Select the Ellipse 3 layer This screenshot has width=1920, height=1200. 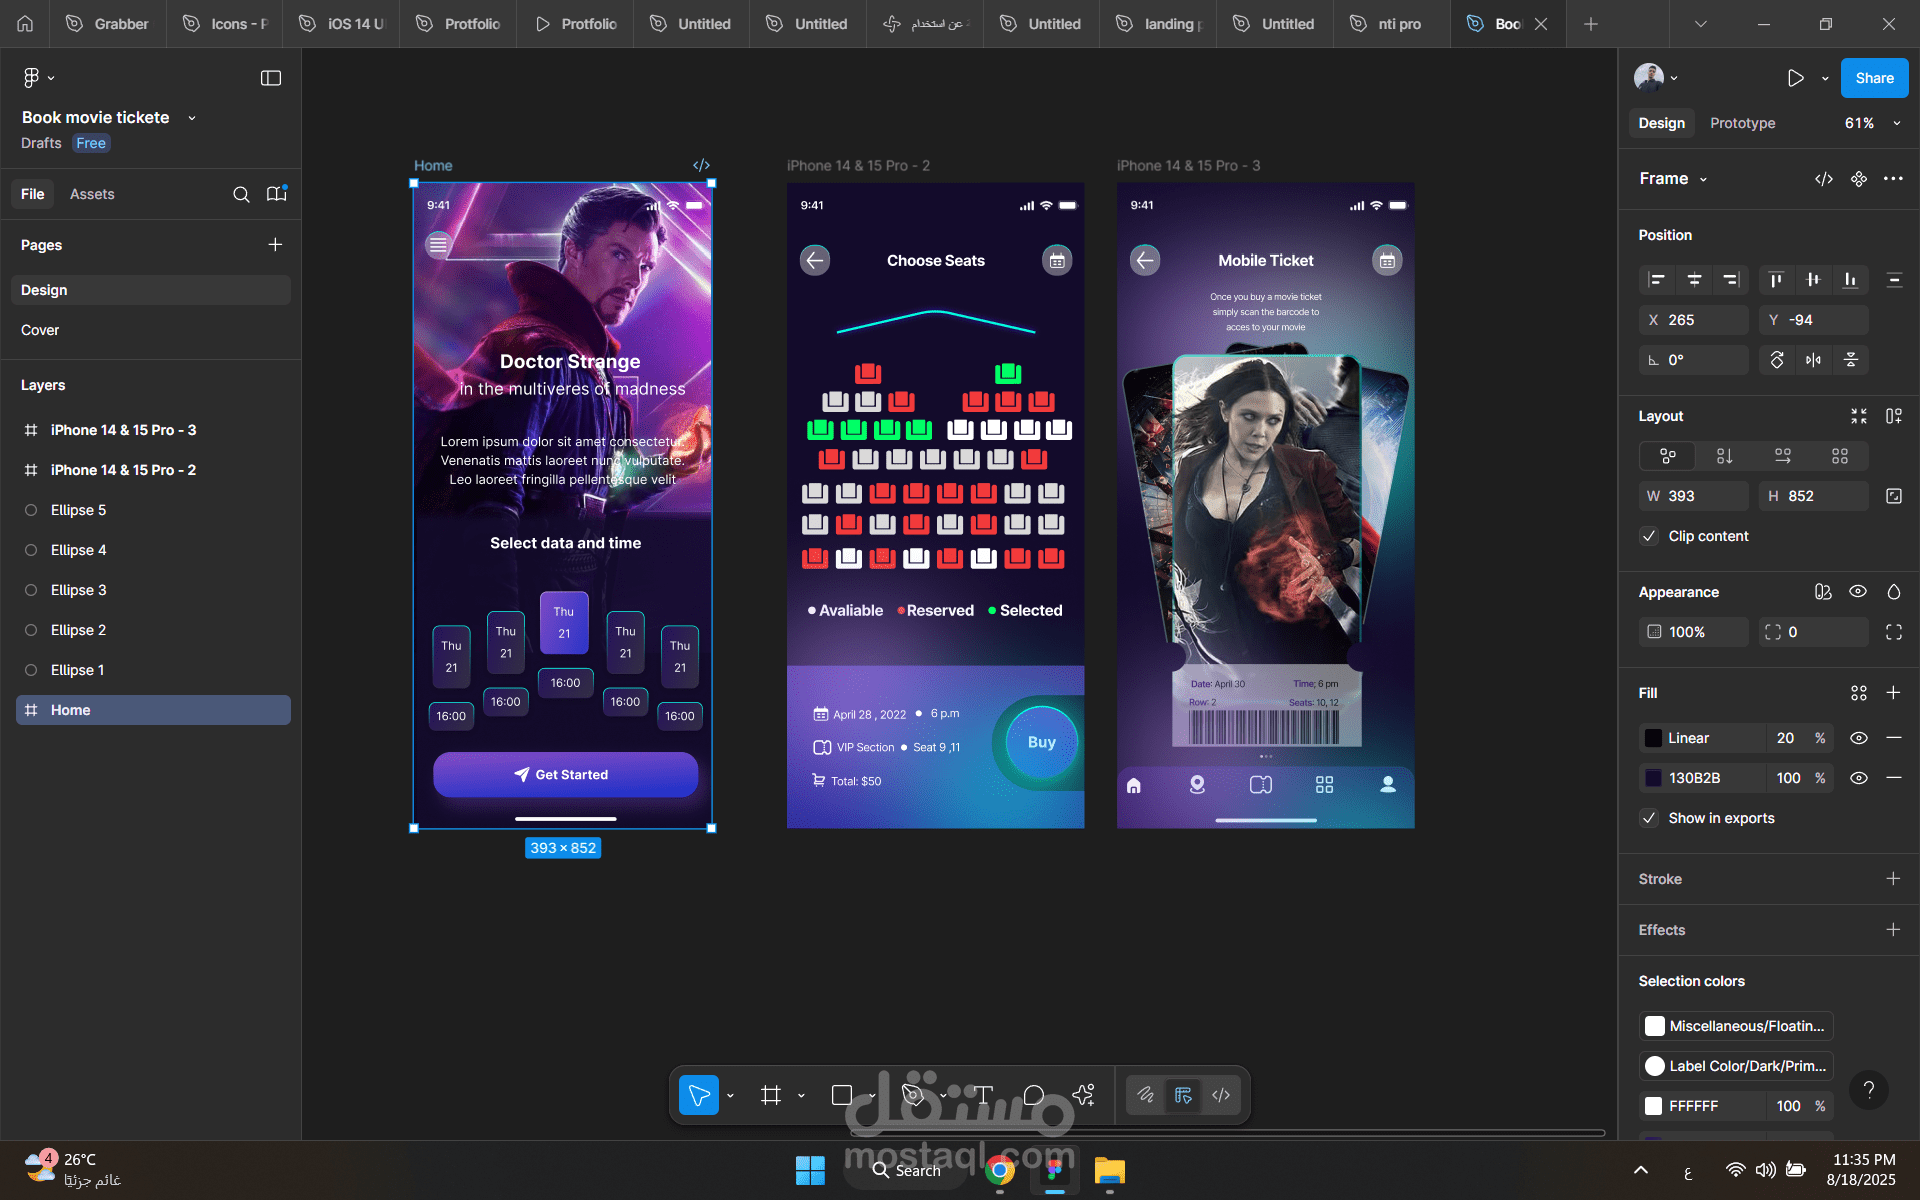[x=79, y=590]
